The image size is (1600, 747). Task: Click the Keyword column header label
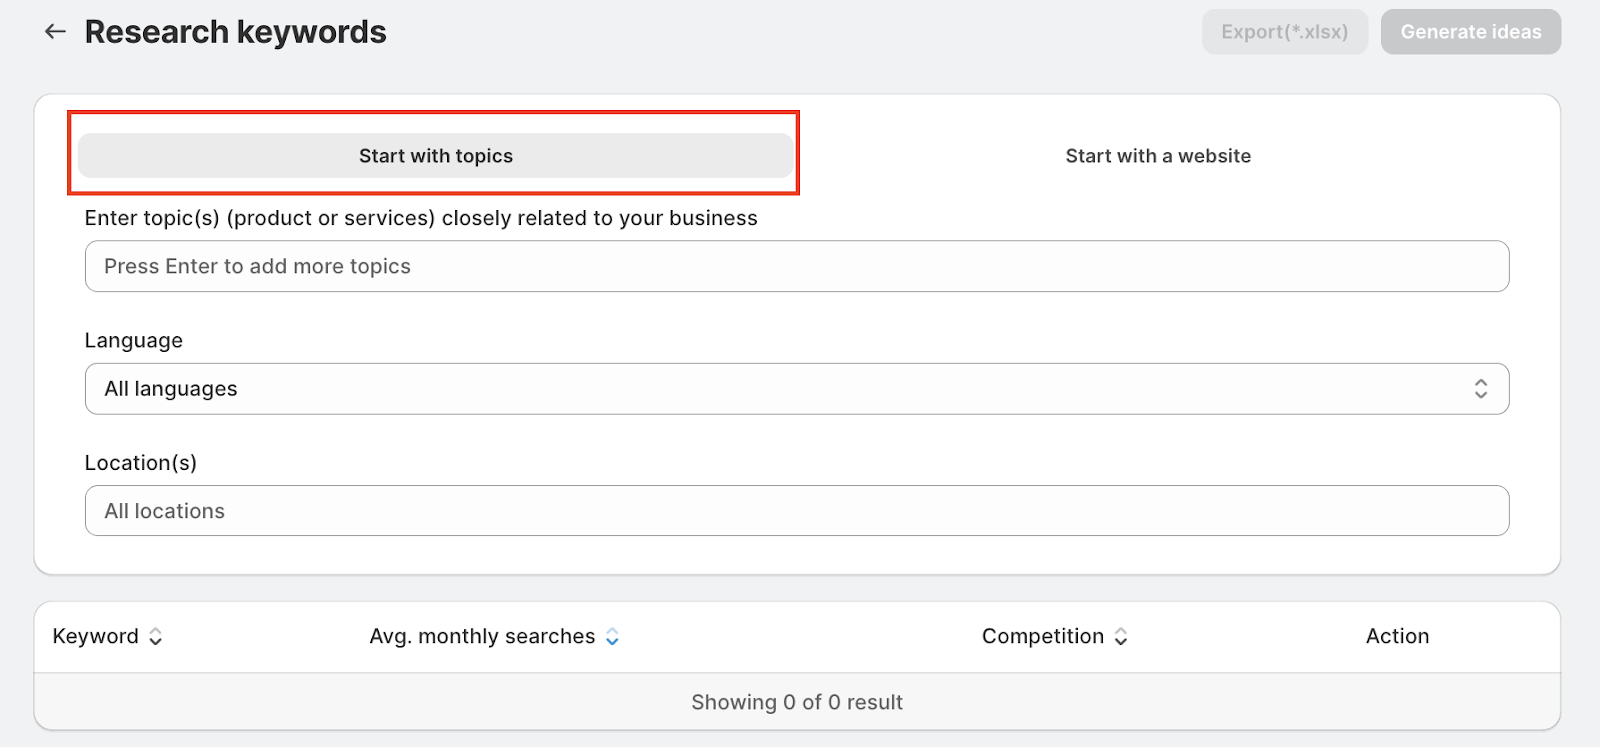click(96, 637)
